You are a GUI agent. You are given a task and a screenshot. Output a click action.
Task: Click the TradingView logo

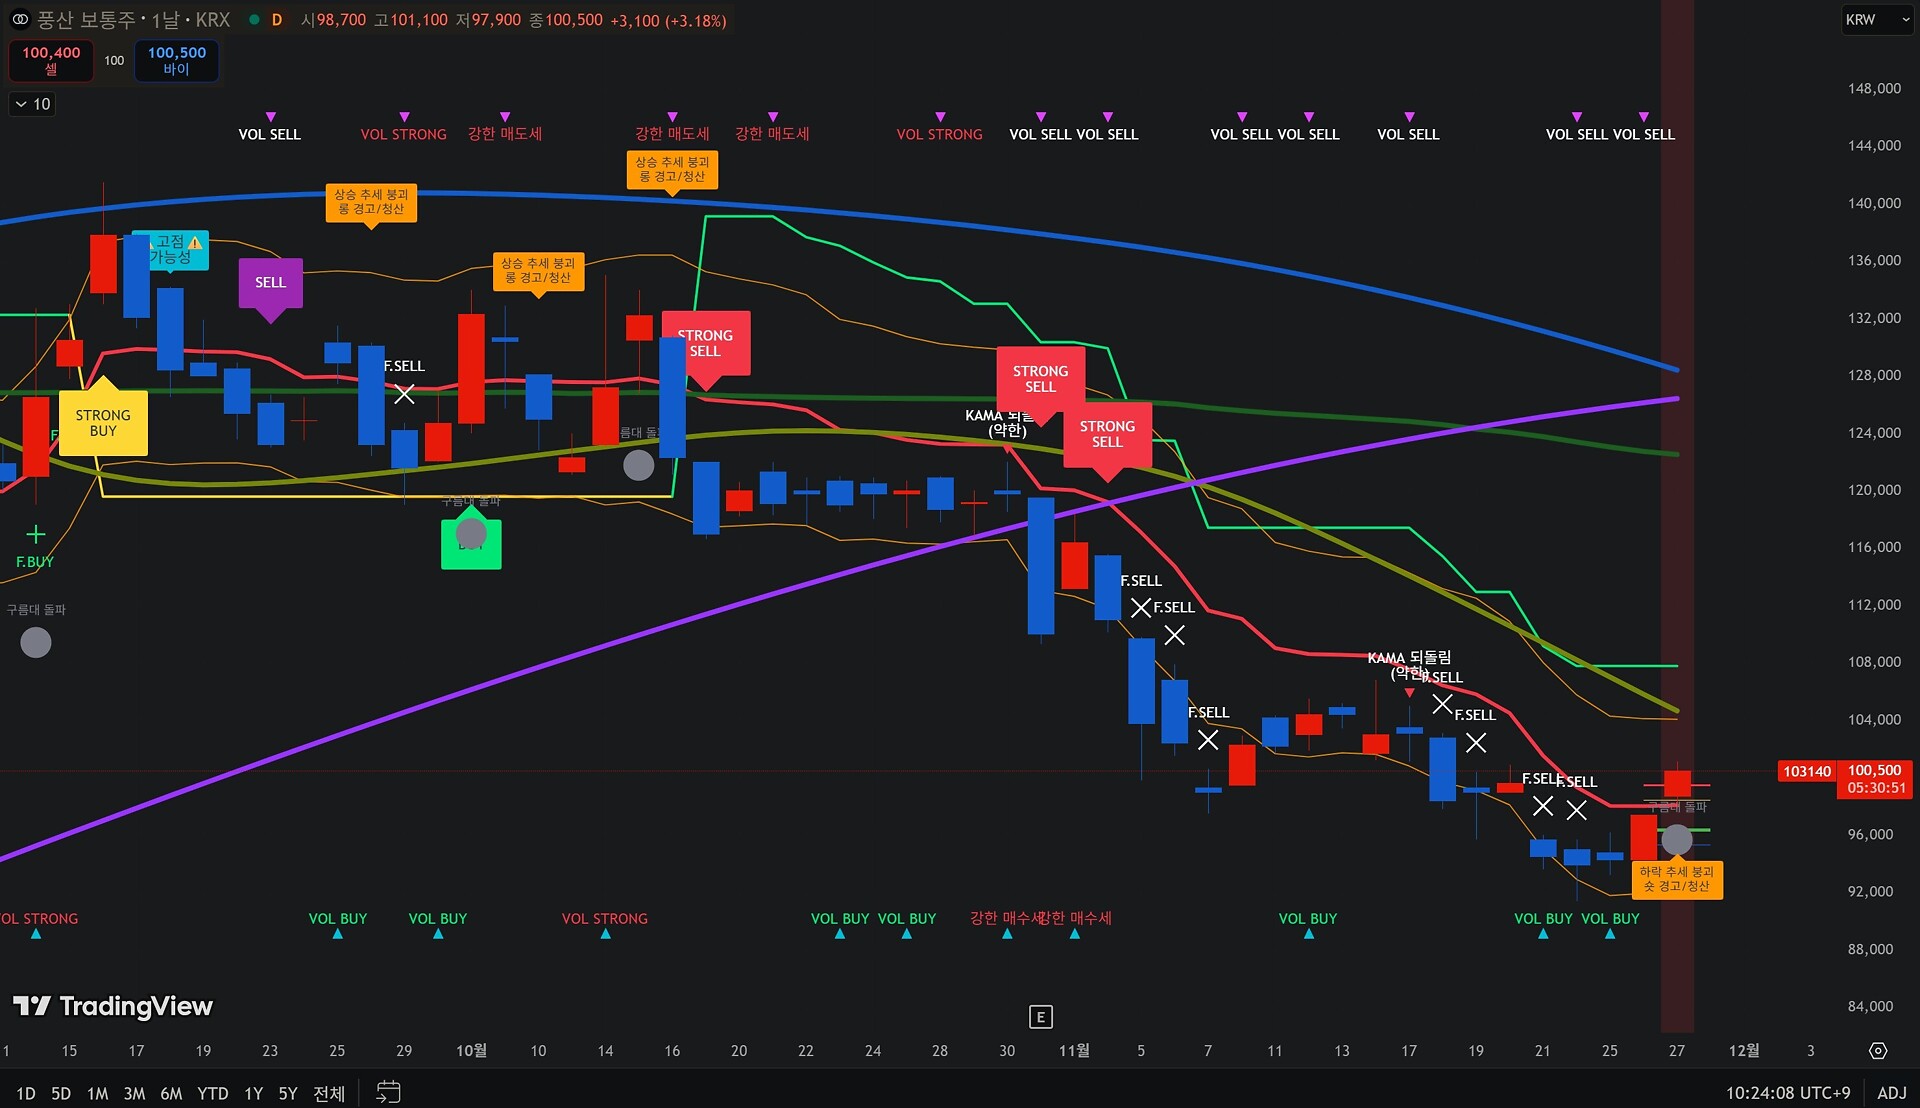112,1006
